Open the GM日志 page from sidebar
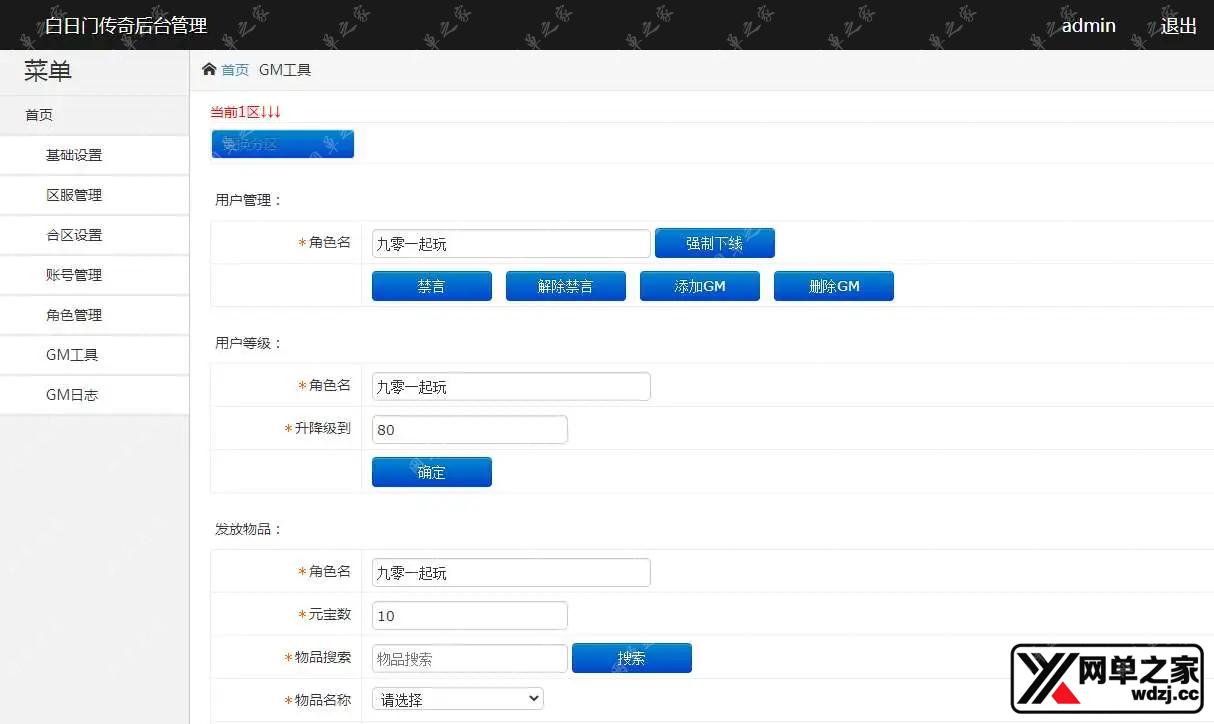 (70, 394)
